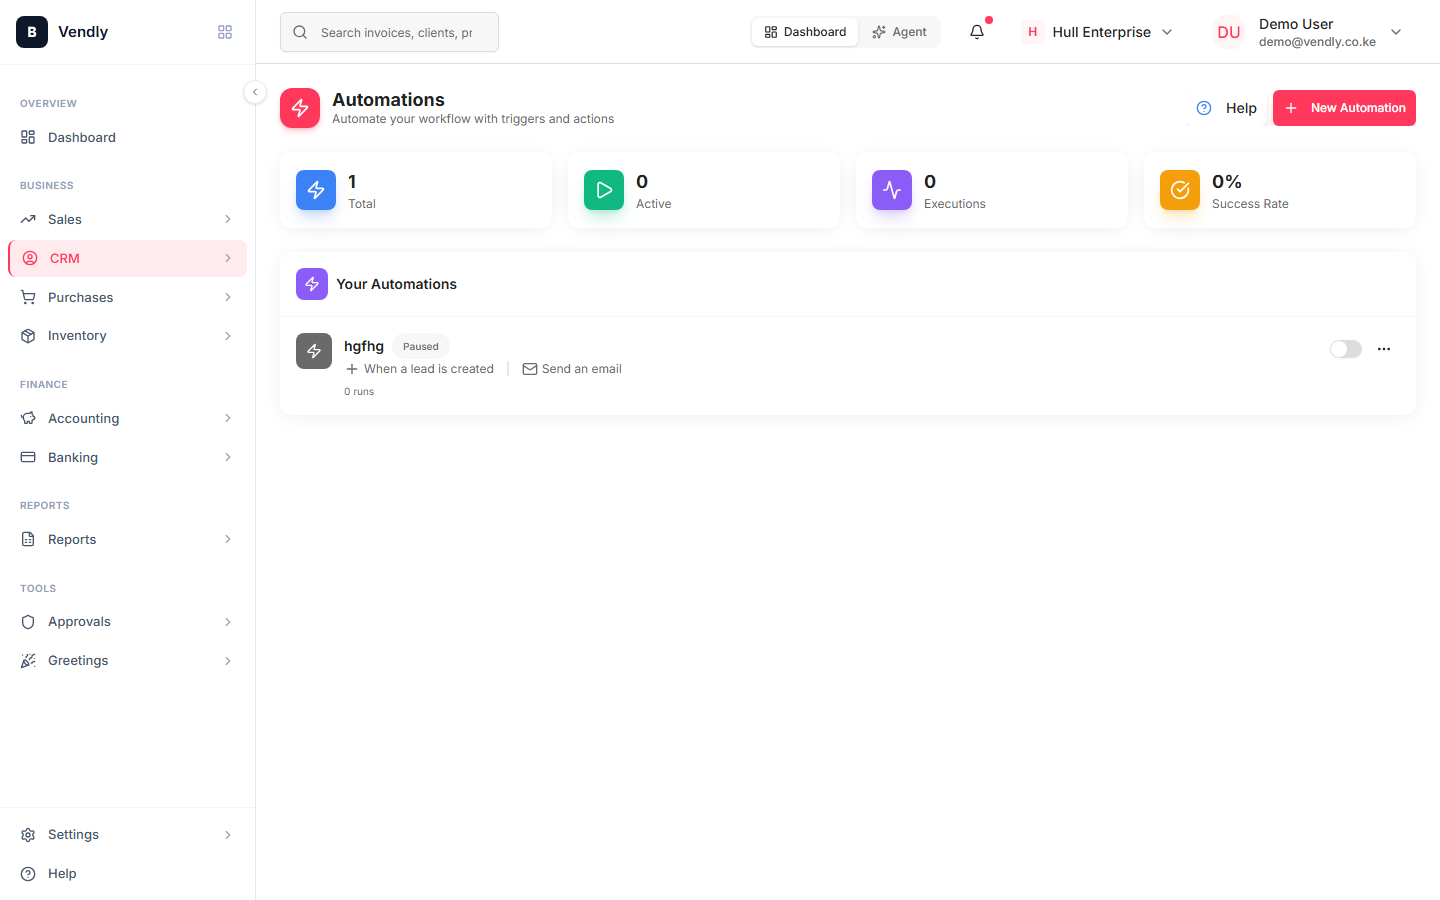Click the Vendly logo icon
1440x900 pixels.
tap(32, 32)
